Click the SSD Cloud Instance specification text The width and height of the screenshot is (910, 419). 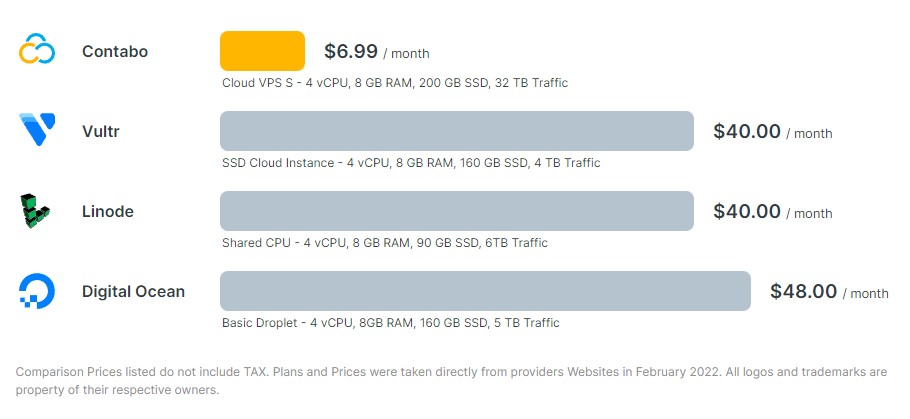click(x=411, y=163)
